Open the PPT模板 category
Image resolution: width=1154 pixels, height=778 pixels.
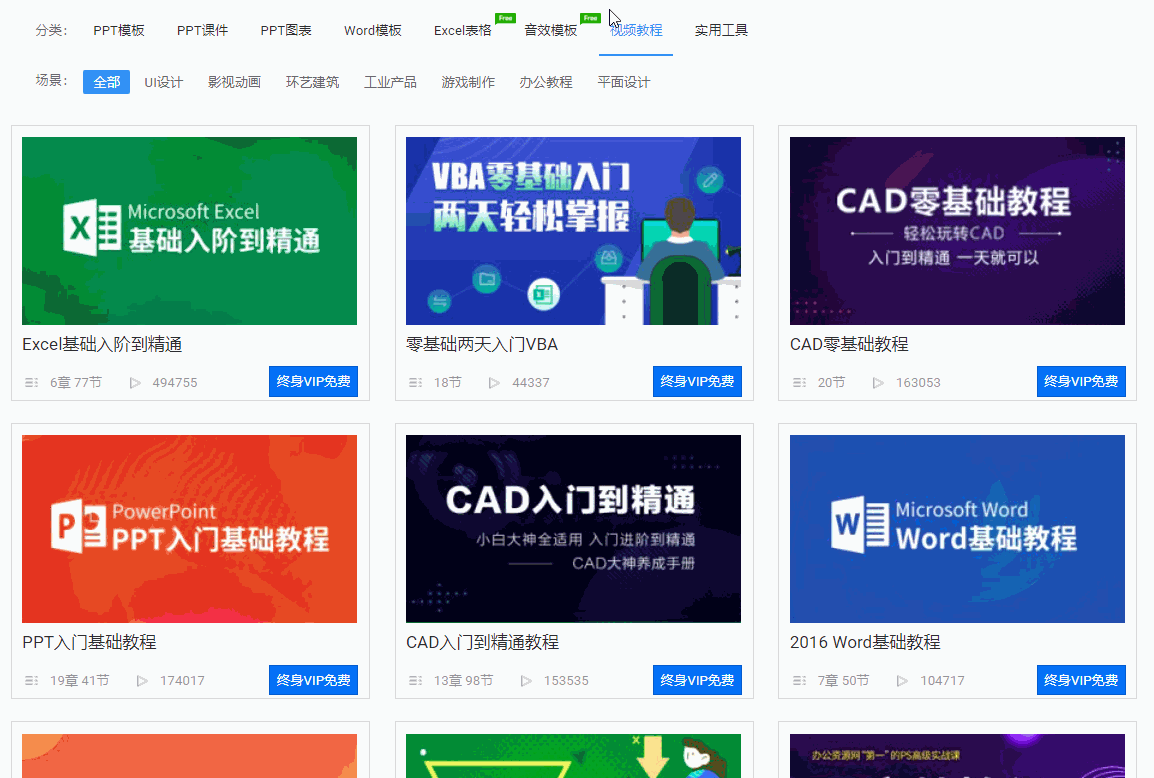pos(118,30)
